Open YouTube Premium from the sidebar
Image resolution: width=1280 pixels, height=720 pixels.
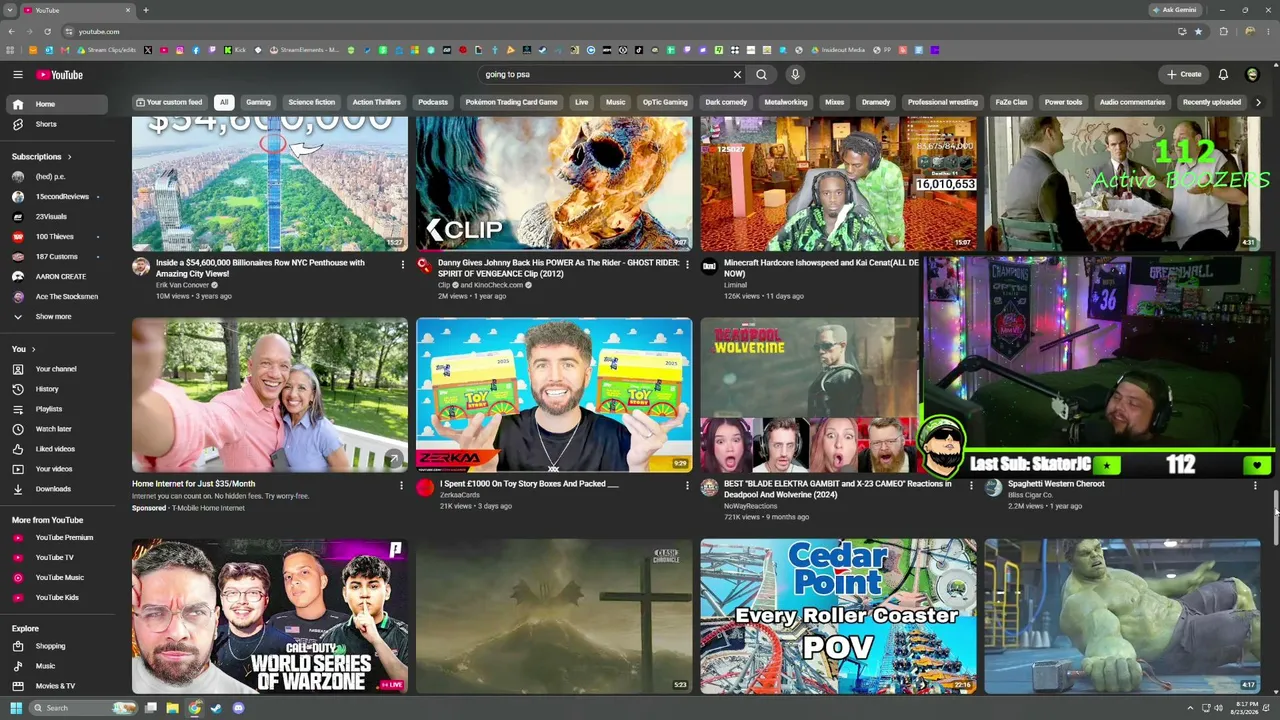(x=59, y=538)
